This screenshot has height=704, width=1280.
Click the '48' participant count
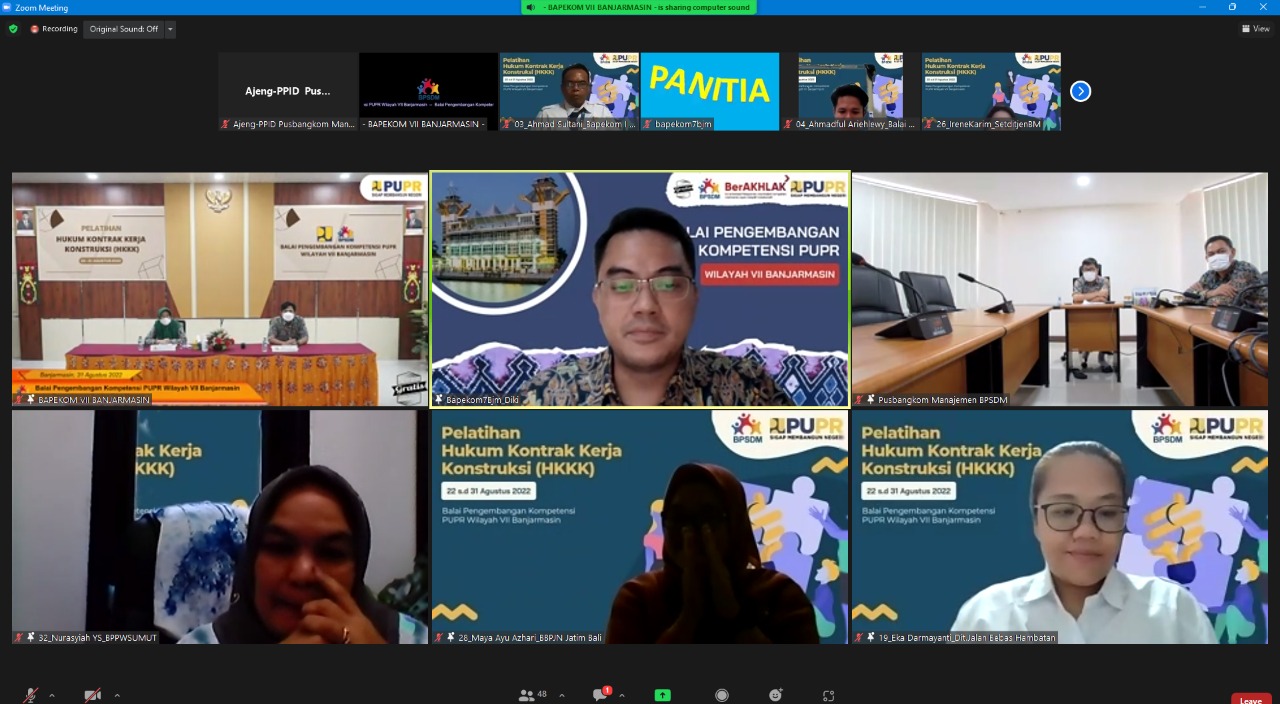coord(542,694)
